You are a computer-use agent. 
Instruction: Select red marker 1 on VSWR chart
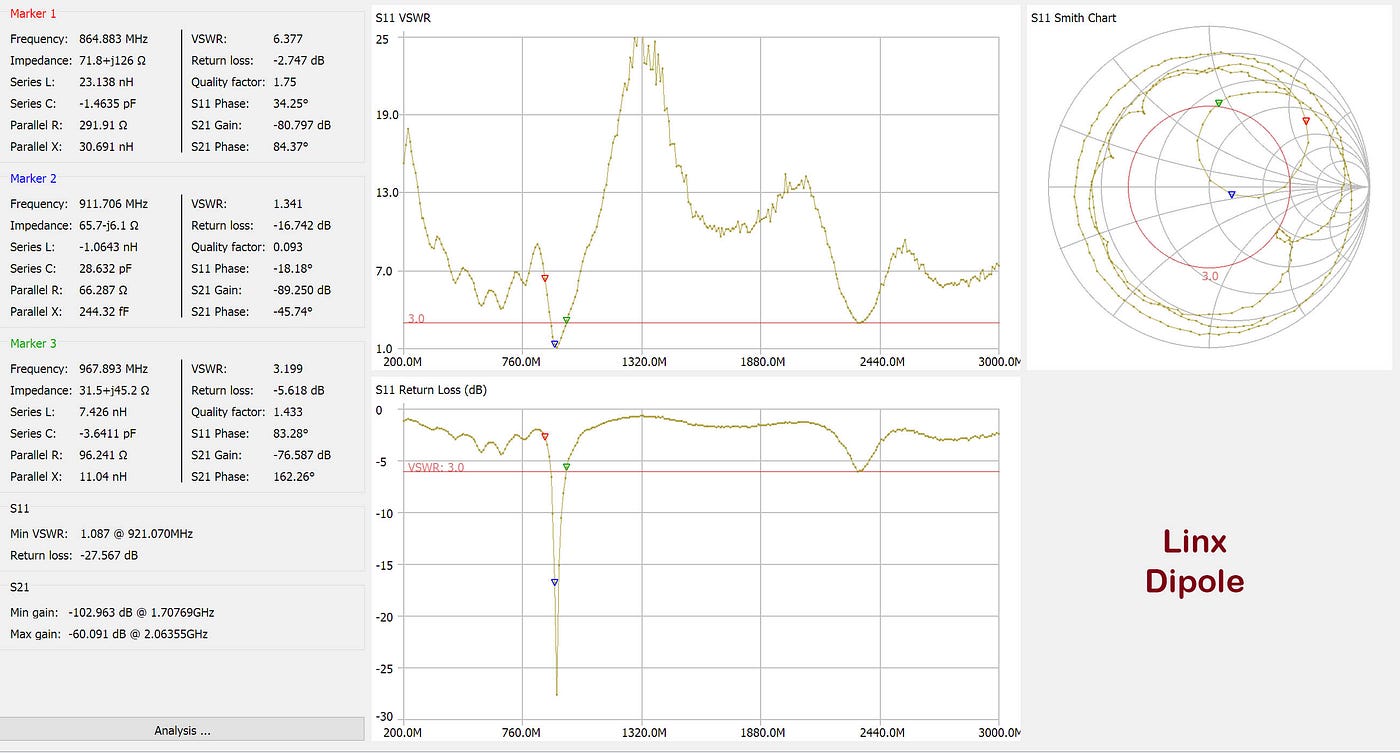[x=545, y=278]
